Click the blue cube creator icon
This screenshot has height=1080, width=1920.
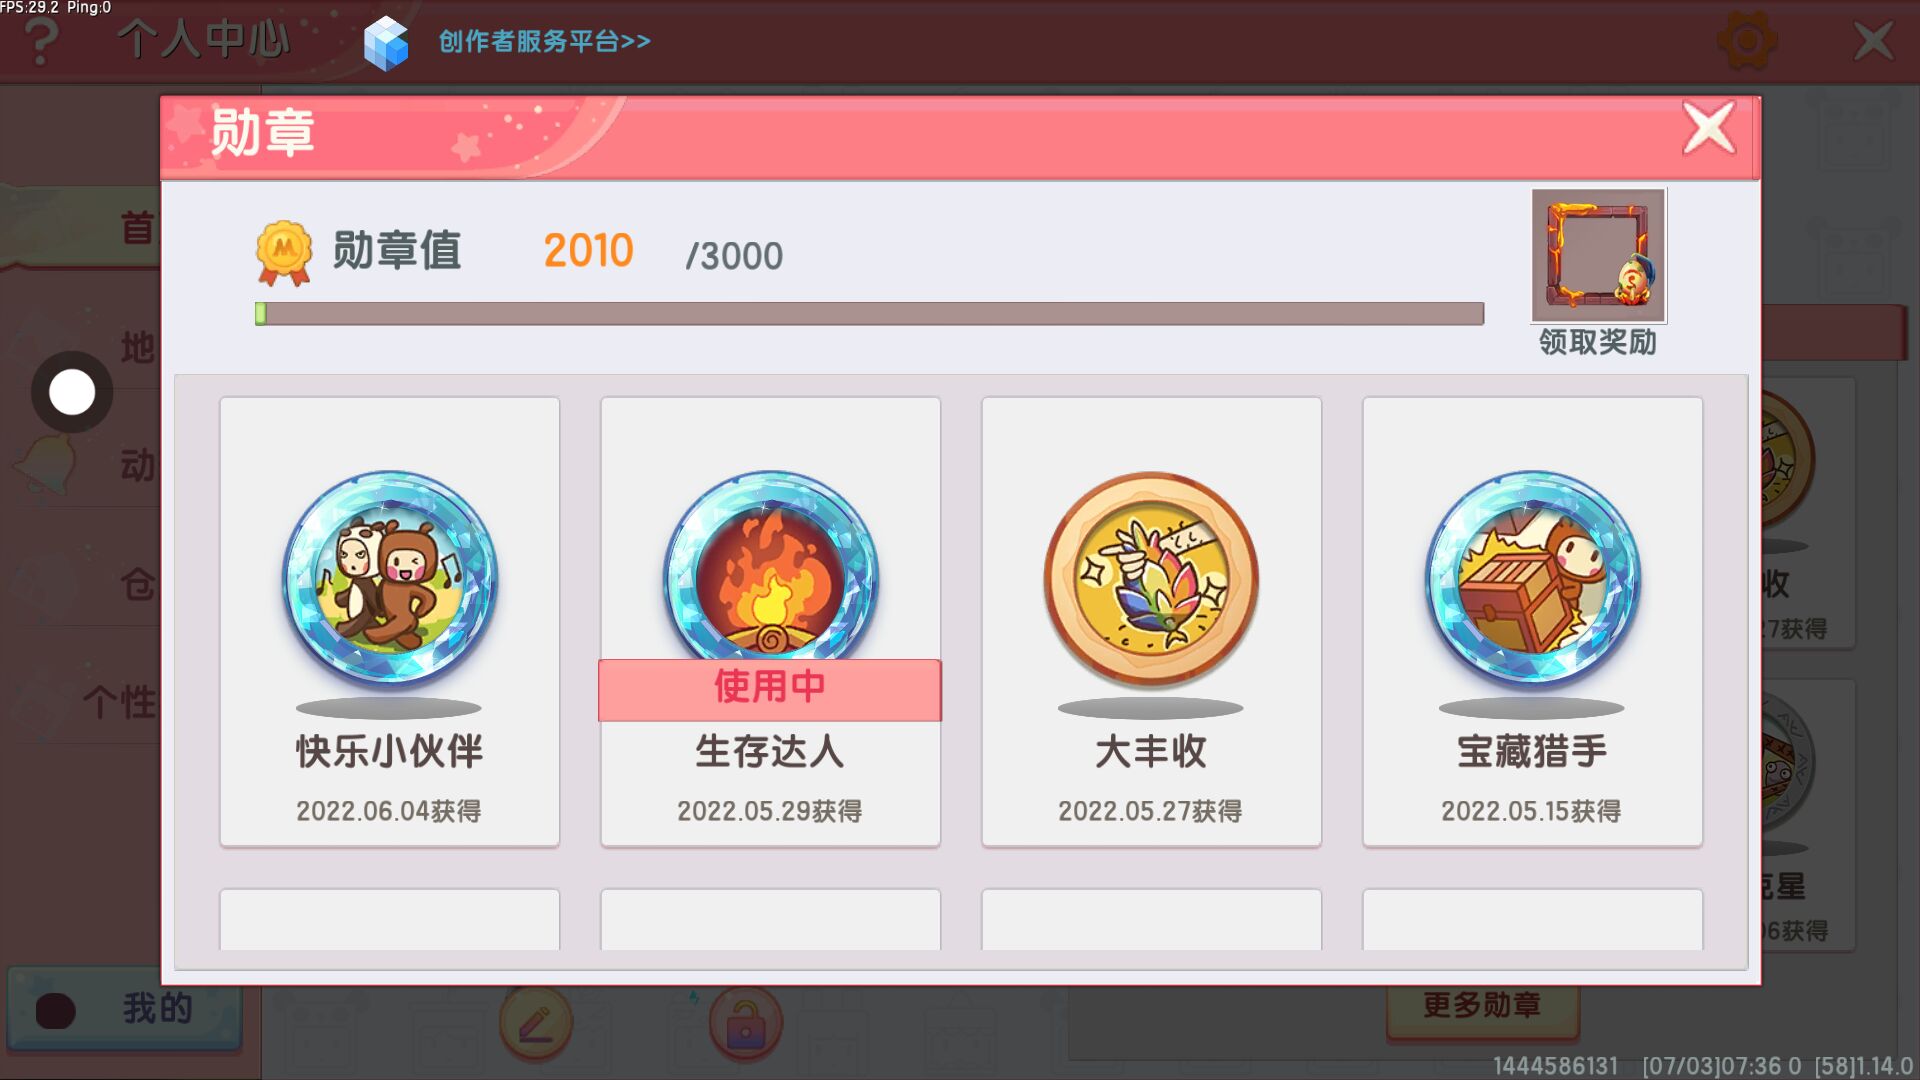point(386,44)
